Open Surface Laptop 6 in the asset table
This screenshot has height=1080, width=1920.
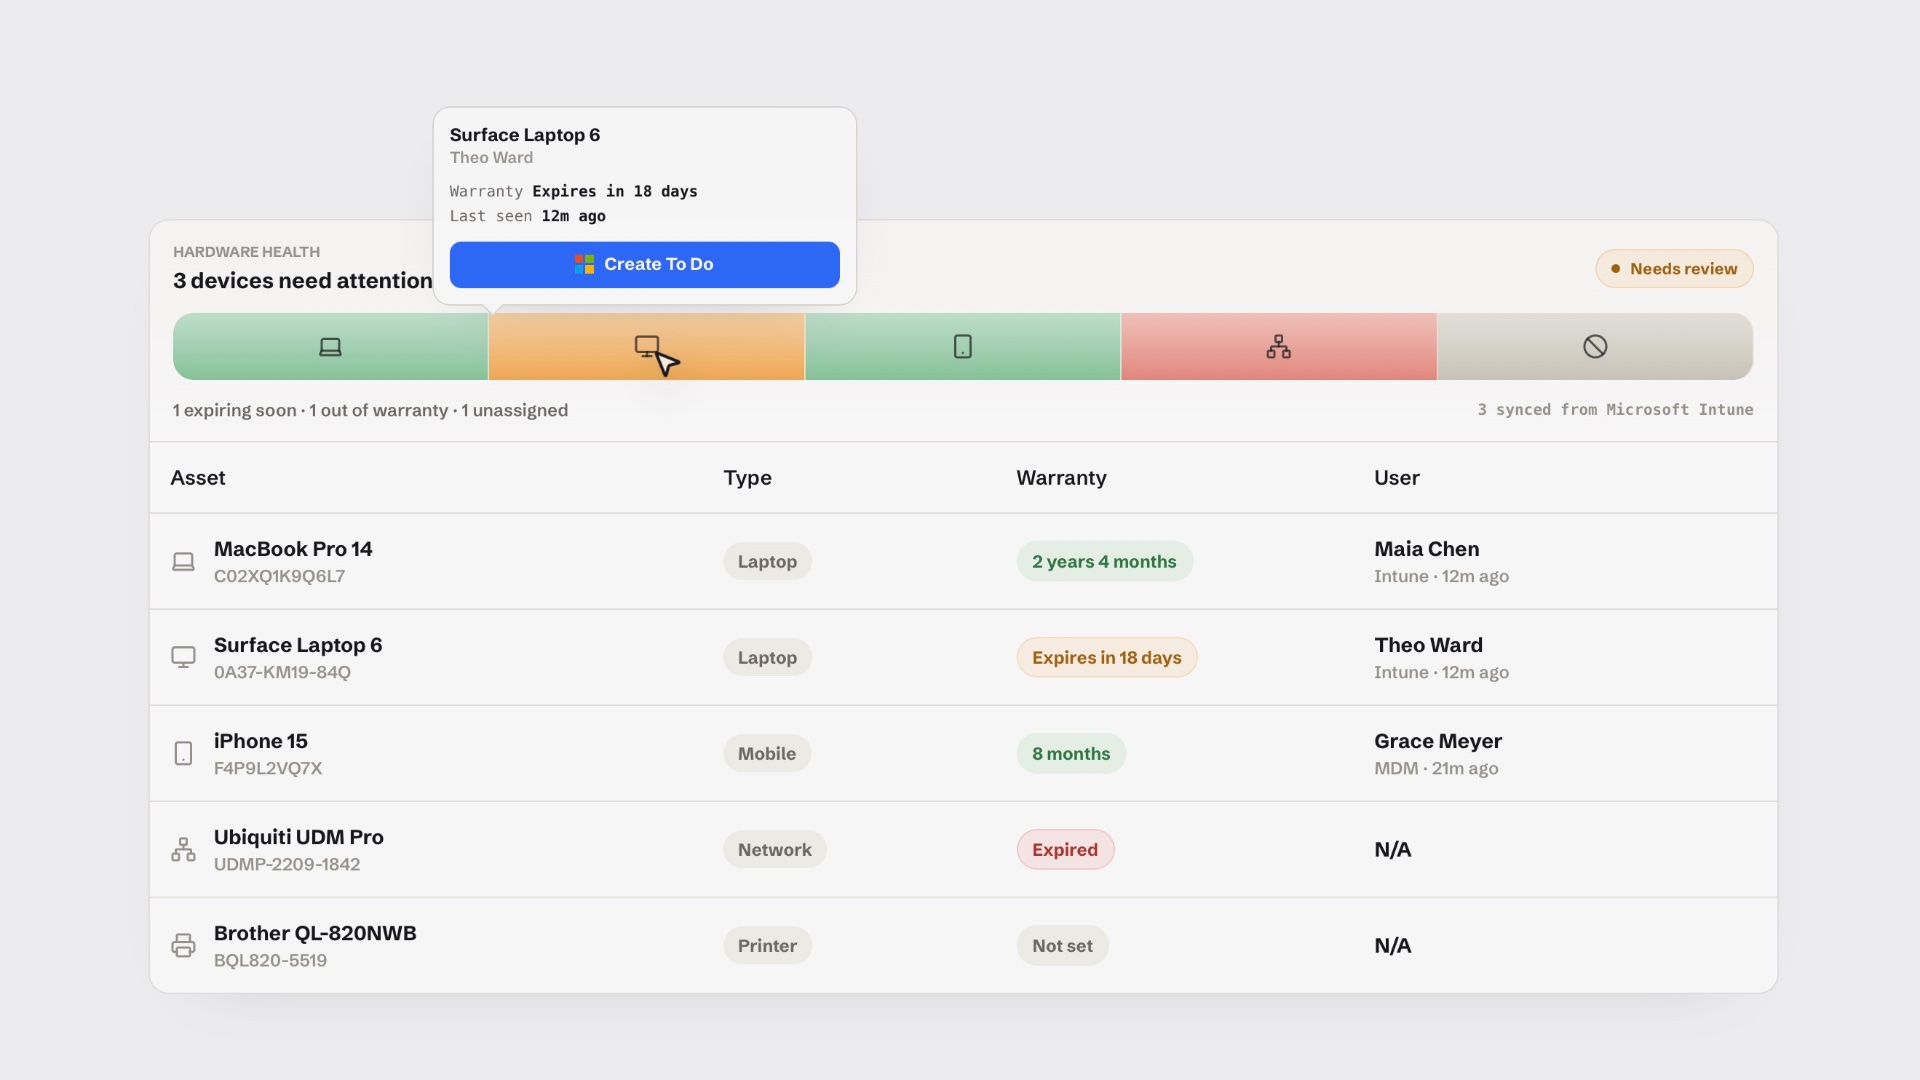coord(298,645)
